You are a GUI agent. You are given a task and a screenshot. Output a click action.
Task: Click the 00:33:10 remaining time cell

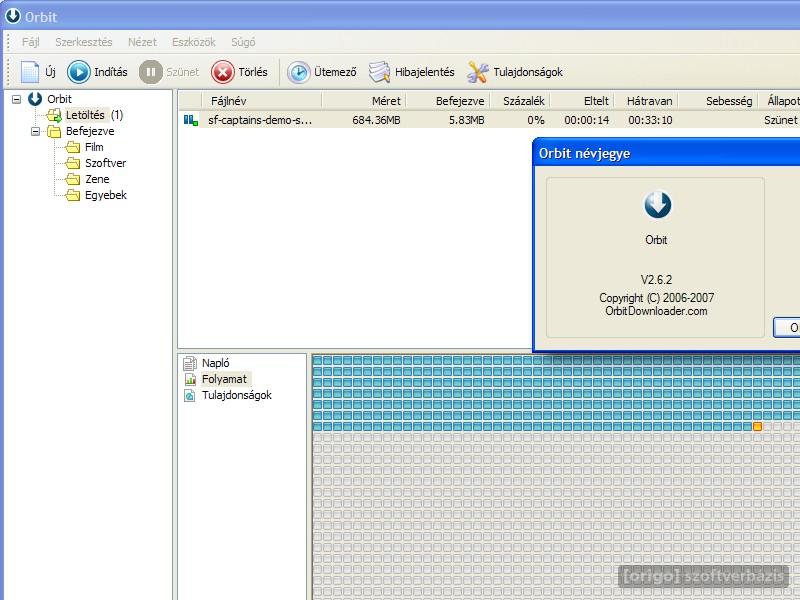coord(650,120)
